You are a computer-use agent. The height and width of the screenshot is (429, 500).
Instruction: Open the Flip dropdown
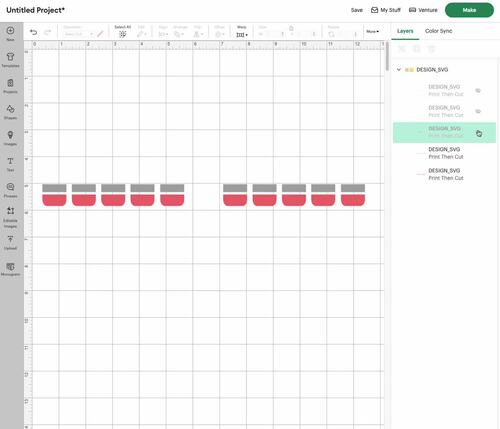(x=198, y=34)
